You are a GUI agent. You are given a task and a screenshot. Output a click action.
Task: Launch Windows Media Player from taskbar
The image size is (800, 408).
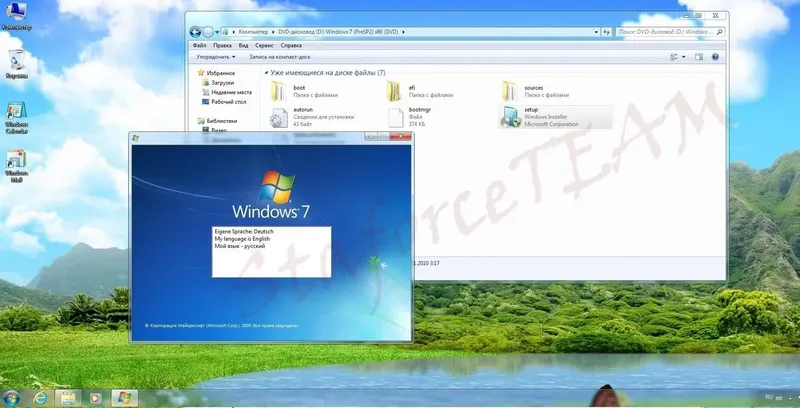[95, 398]
